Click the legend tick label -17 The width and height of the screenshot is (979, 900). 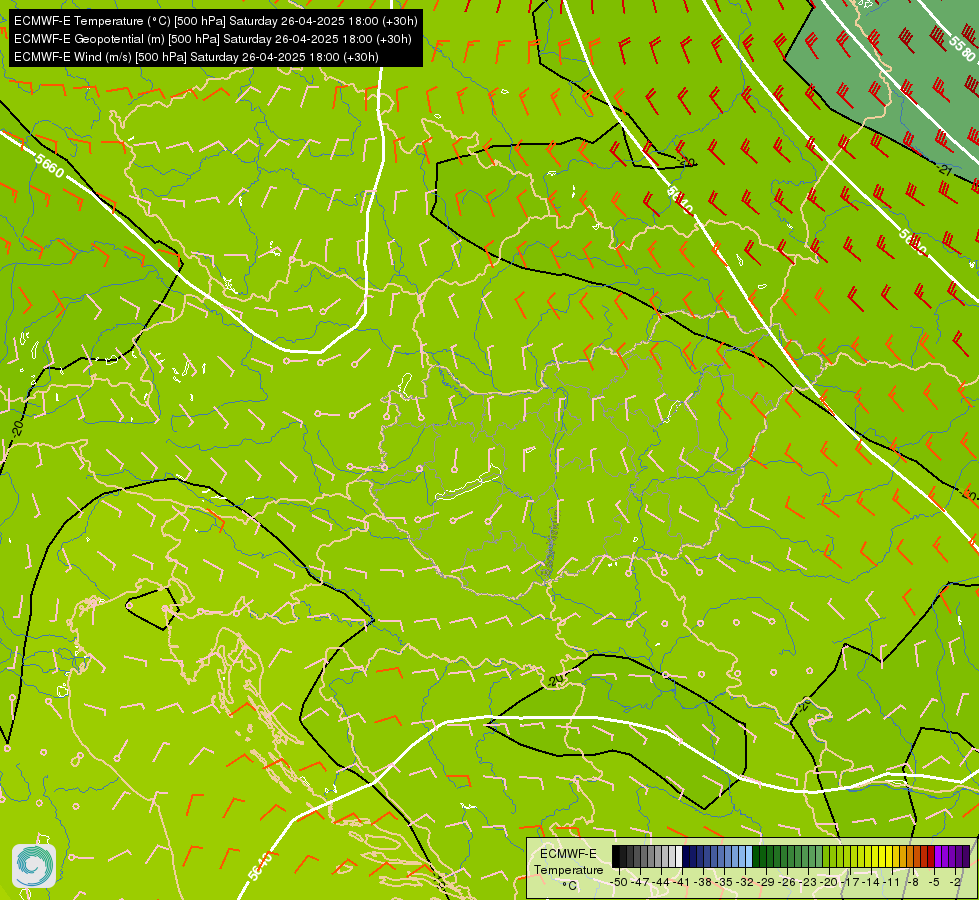point(850,883)
